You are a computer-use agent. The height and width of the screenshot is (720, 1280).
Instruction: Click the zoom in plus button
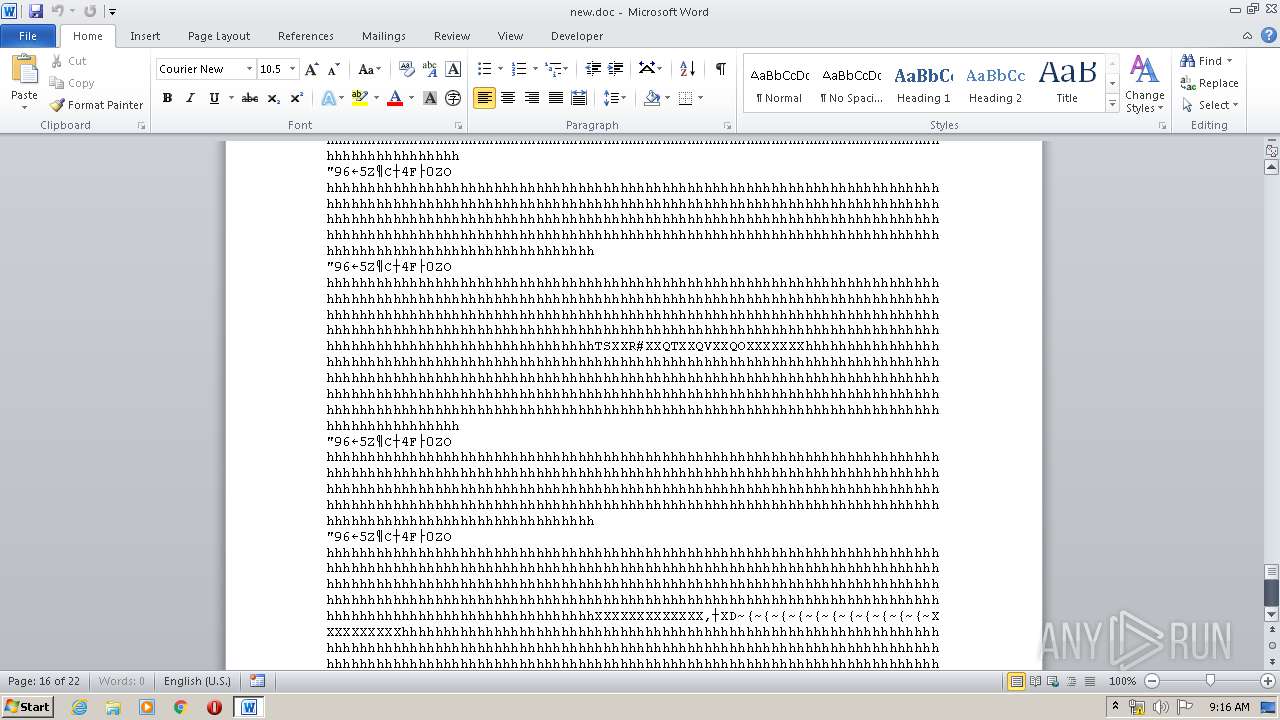pos(1269,681)
